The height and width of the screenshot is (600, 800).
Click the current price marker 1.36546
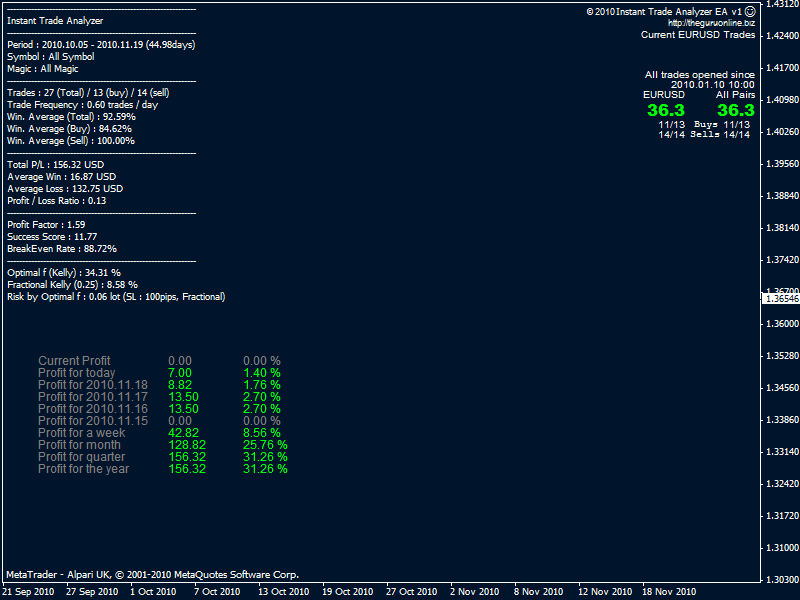tap(780, 299)
